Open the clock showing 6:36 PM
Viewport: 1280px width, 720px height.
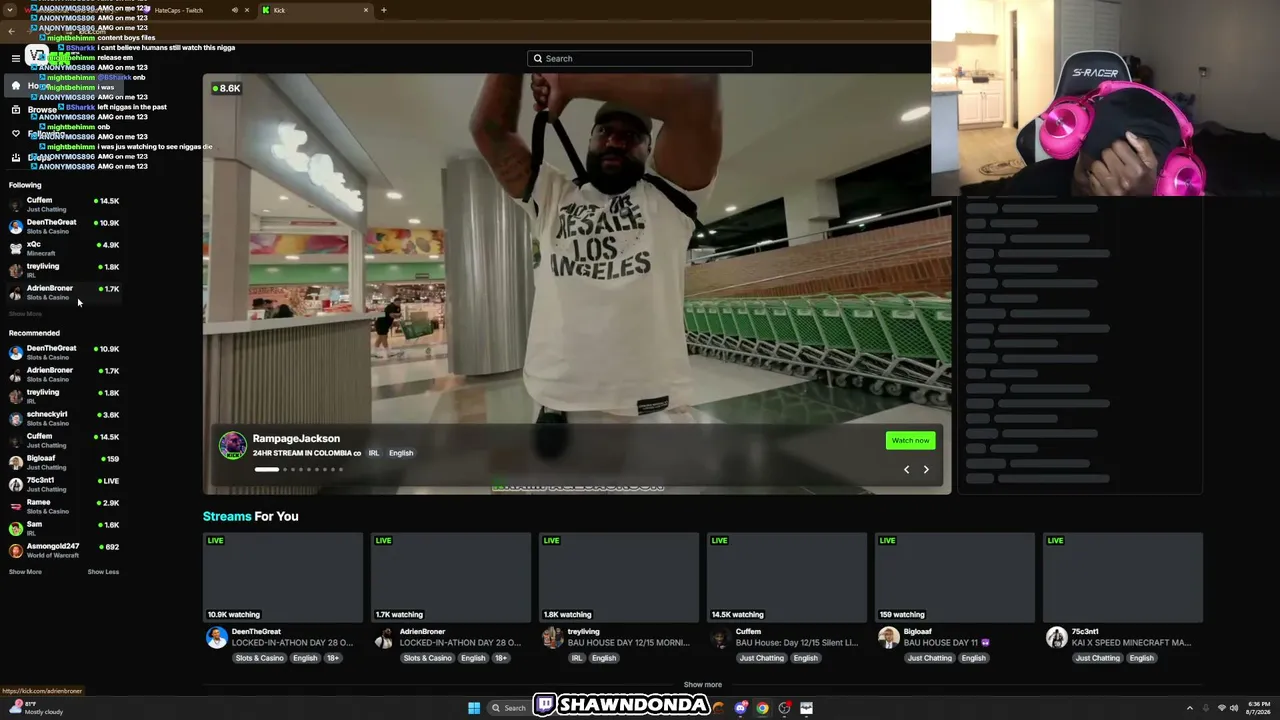[x=1258, y=708]
